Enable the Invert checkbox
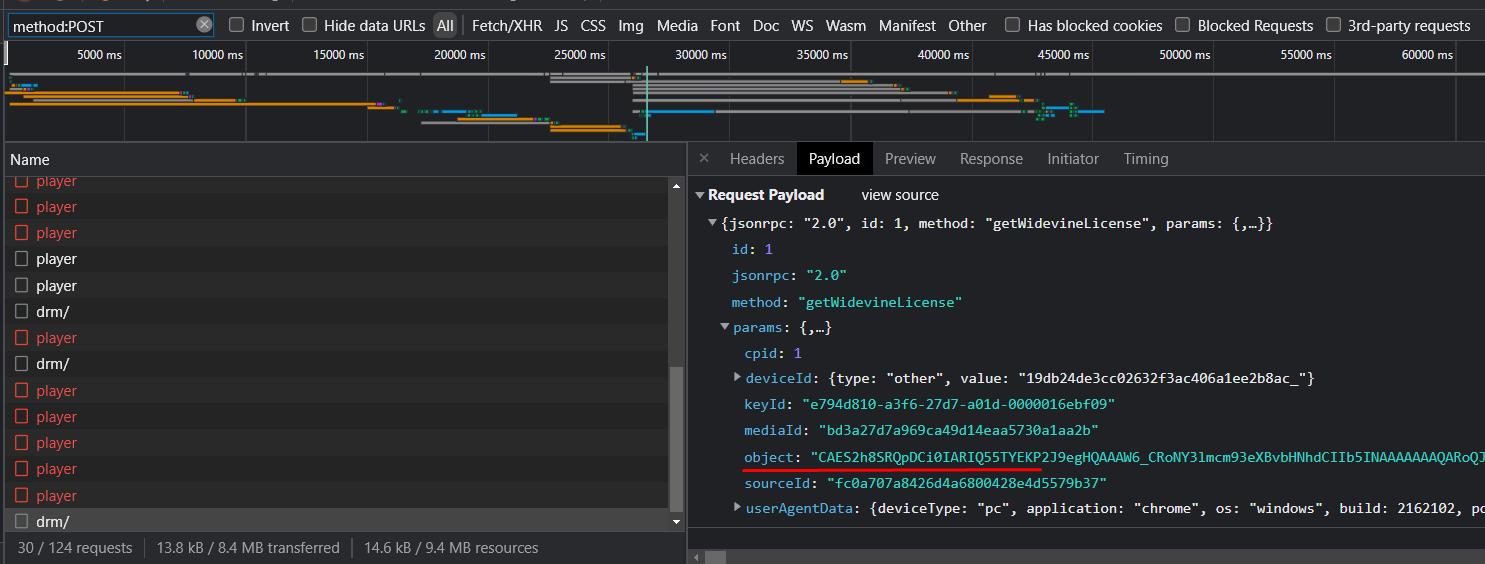This screenshot has width=1485, height=564. (x=237, y=25)
